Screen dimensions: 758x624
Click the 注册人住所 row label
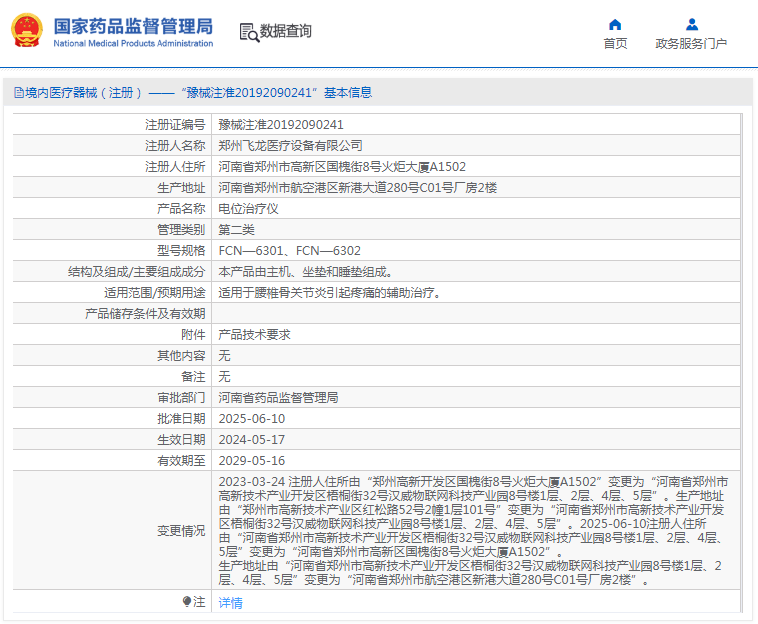(x=175, y=167)
